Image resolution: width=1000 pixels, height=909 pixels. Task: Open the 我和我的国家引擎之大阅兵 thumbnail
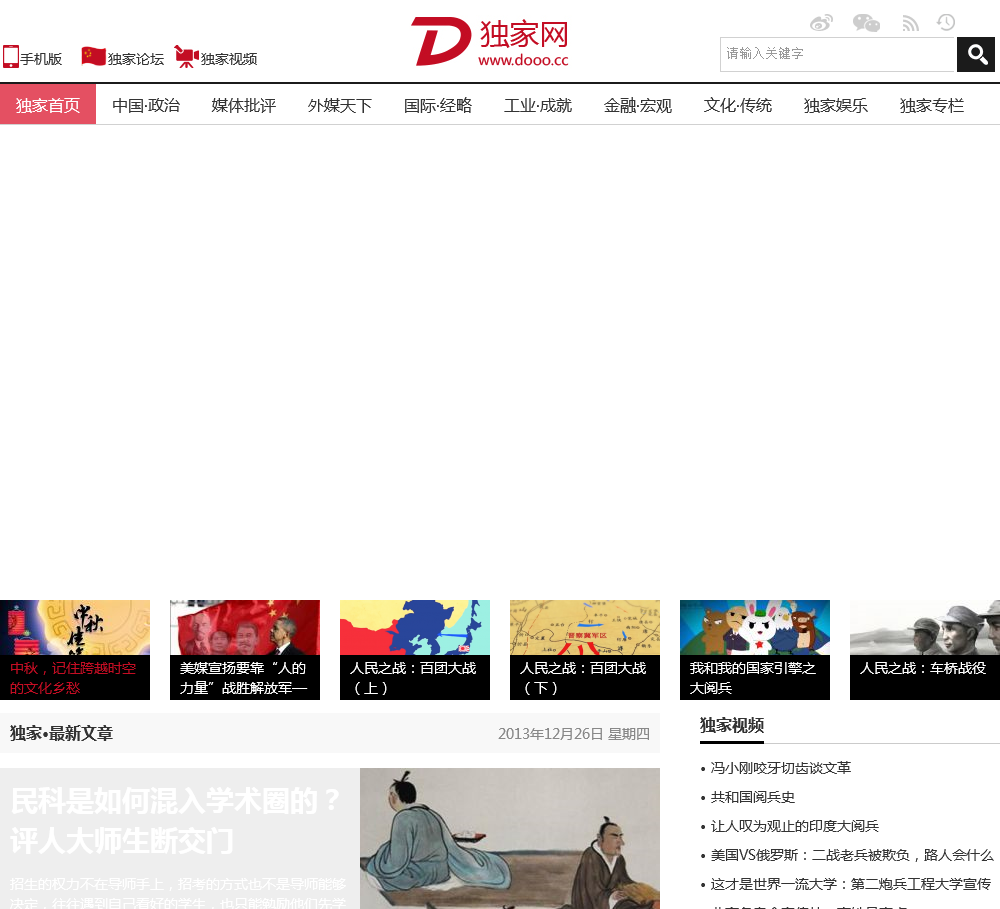coord(755,649)
